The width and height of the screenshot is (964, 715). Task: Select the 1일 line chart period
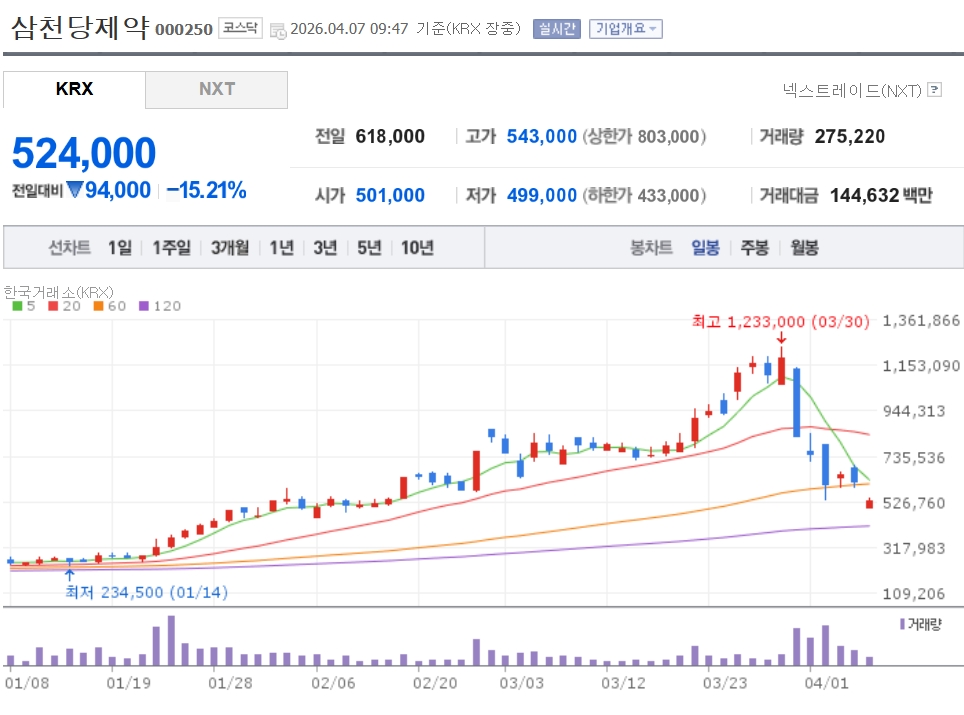pyautogui.click(x=119, y=248)
